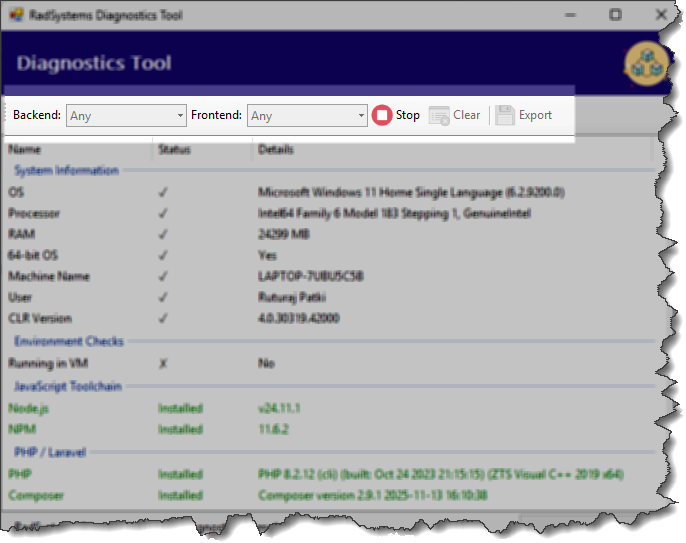This screenshot has height=543, width=686.
Task: Click the Export floppy disk icon
Action: click(505, 116)
